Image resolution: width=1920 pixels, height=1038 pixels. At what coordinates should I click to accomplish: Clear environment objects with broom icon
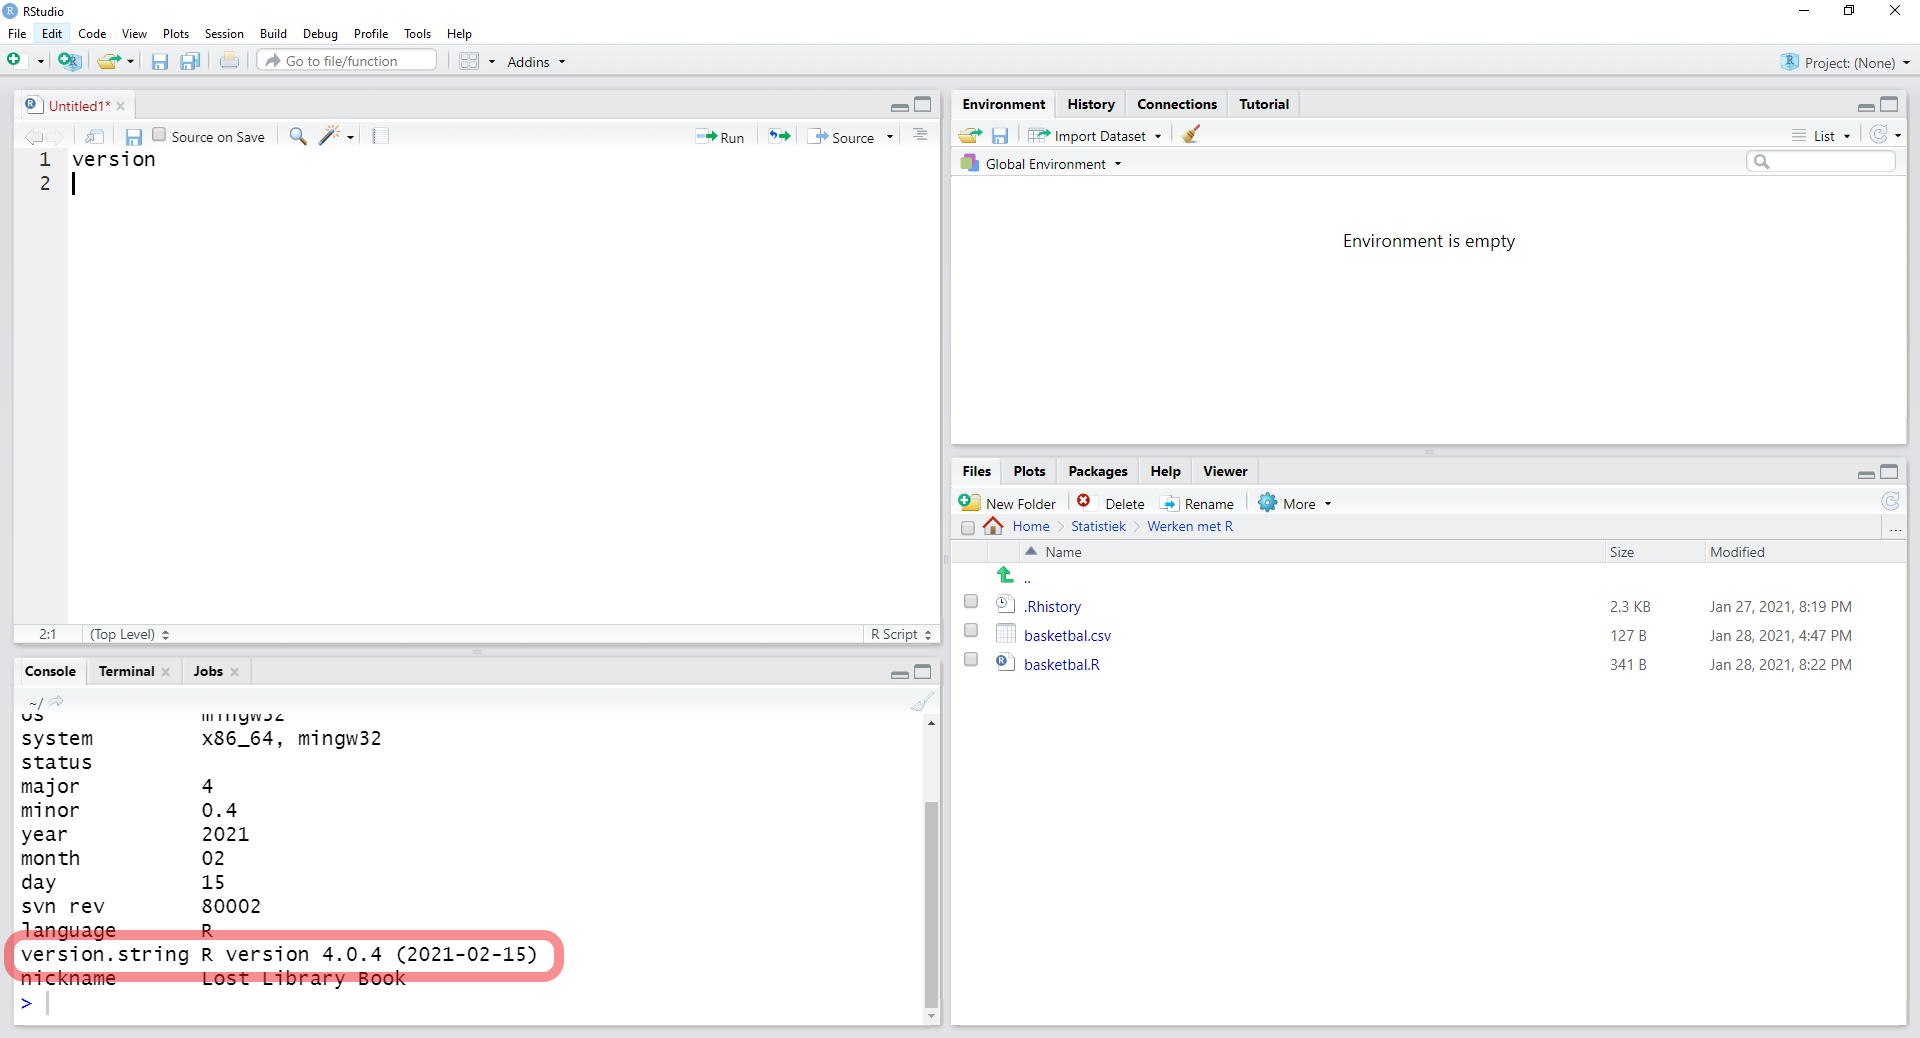pyautogui.click(x=1191, y=134)
